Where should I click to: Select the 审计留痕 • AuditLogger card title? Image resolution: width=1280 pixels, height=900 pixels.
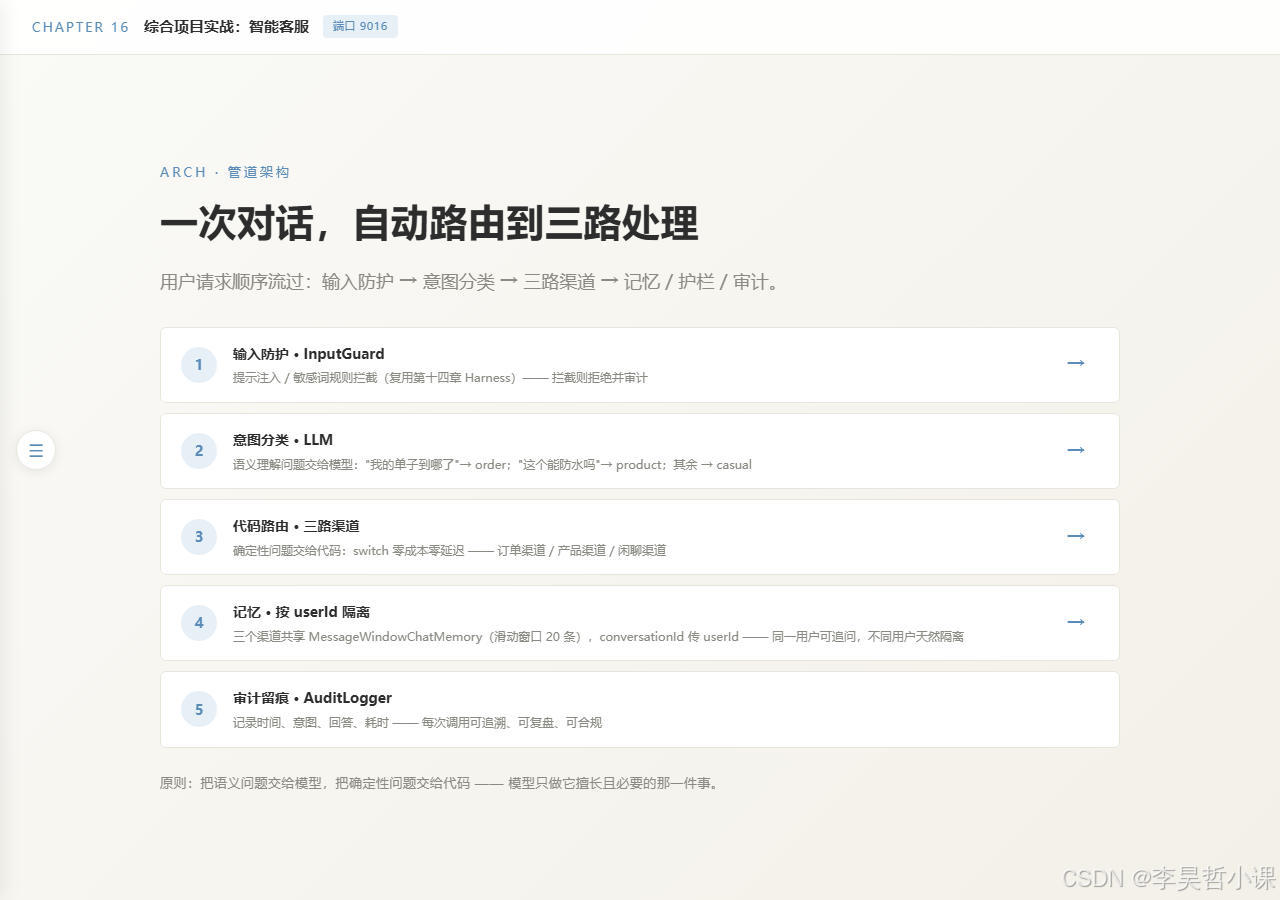(x=313, y=698)
